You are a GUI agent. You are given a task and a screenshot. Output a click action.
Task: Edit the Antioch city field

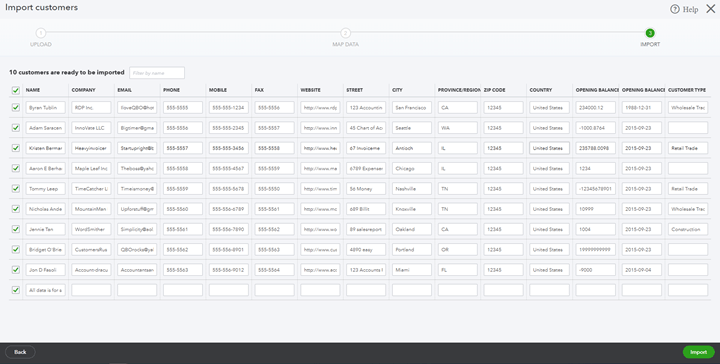tap(412, 148)
